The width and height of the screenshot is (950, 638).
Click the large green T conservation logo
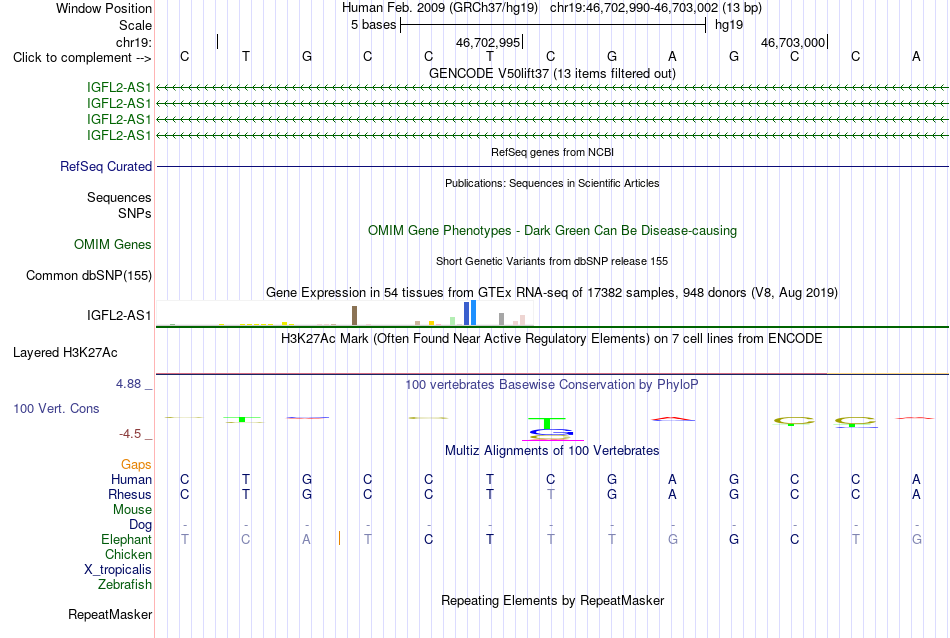[x=546, y=423]
